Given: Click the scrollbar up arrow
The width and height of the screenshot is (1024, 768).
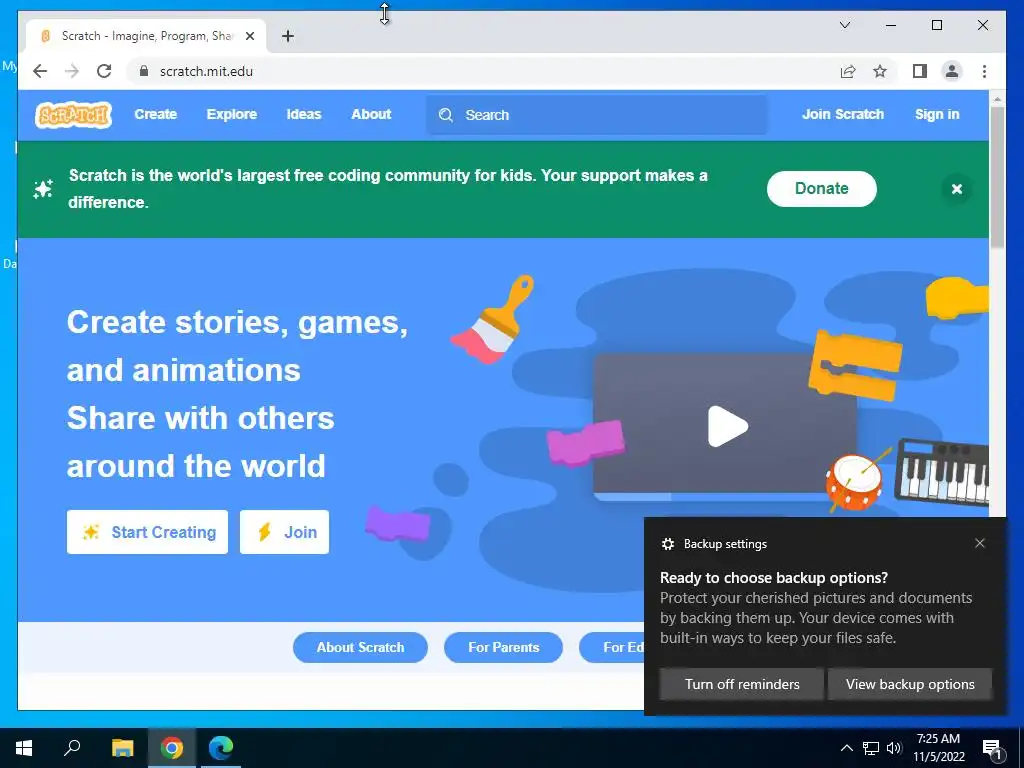Looking at the screenshot, I should pos(997,99).
